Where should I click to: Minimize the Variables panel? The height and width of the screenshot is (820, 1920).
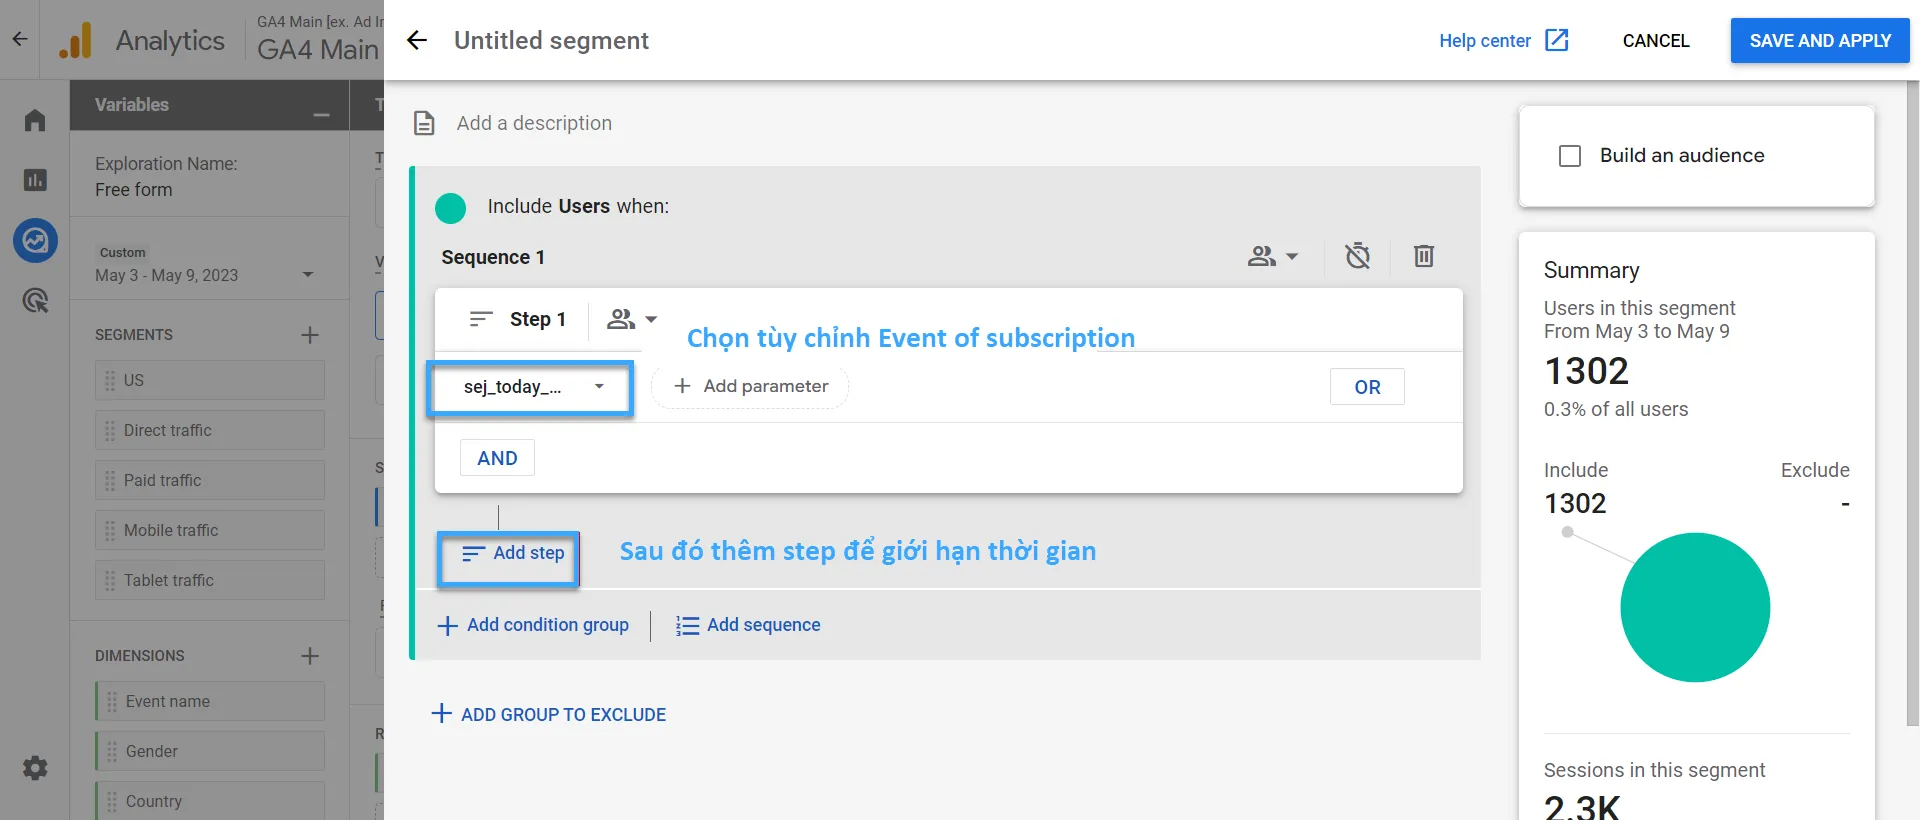pyautogui.click(x=321, y=115)
